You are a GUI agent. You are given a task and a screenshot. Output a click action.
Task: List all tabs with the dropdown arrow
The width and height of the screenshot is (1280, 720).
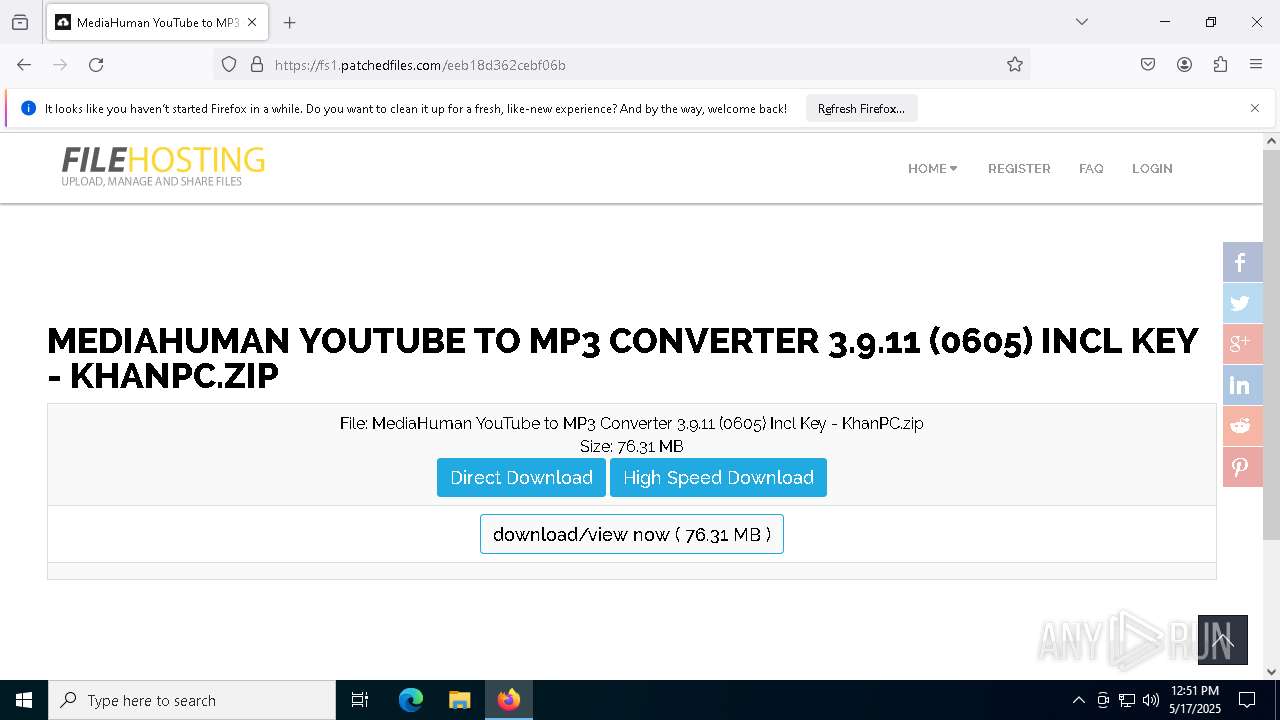(x=1081, y=22)
